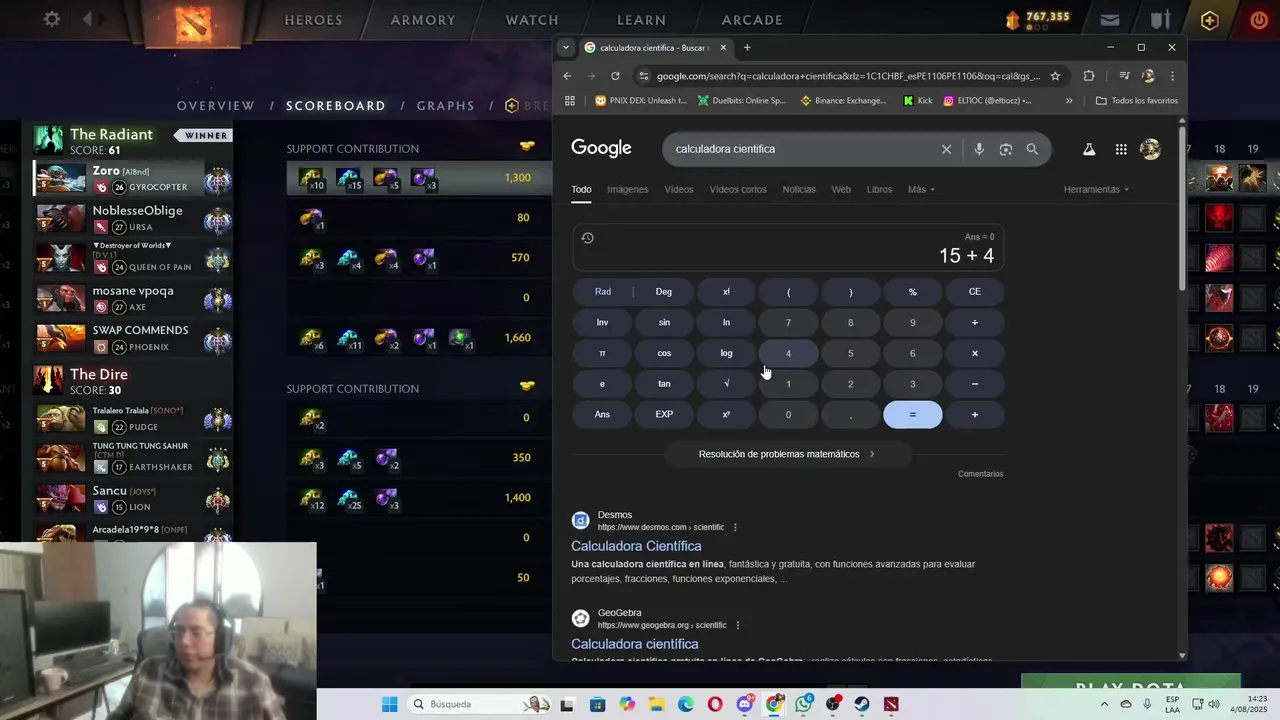Click the sin function key

pyautogui.click(x=664, y=322)
